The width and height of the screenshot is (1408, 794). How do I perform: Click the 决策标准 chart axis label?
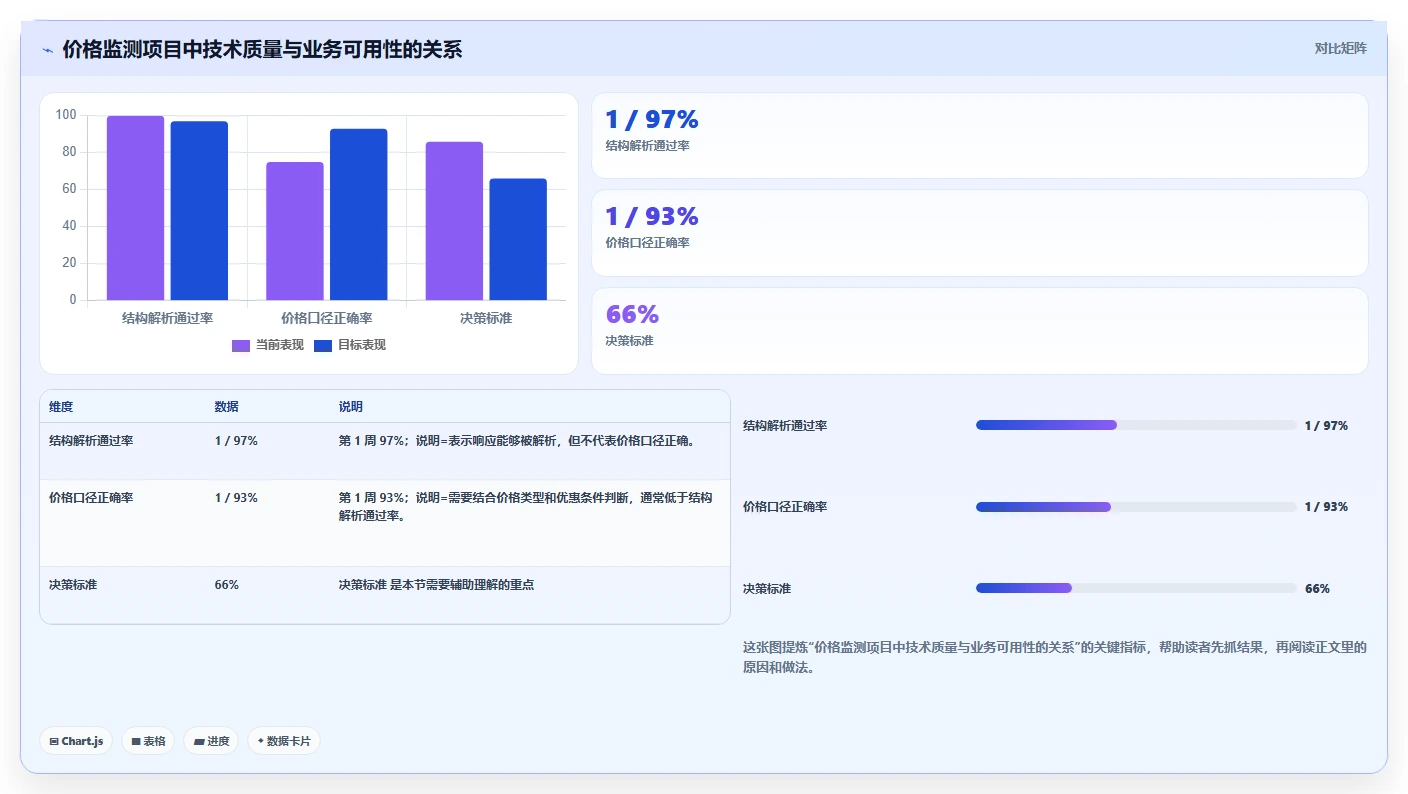pos(486,318)
